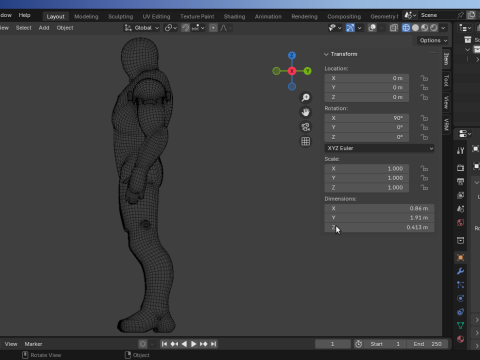480x360 pixels.
Task: Click the blue Z axis gizmo handle
Action: click(292, 55)
